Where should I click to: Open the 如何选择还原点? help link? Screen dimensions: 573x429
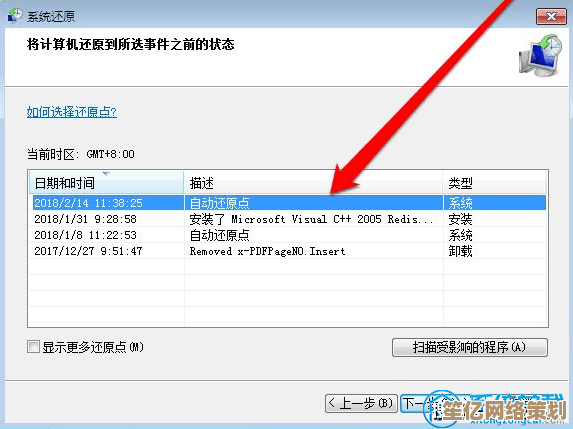click(x=72, y=112)
